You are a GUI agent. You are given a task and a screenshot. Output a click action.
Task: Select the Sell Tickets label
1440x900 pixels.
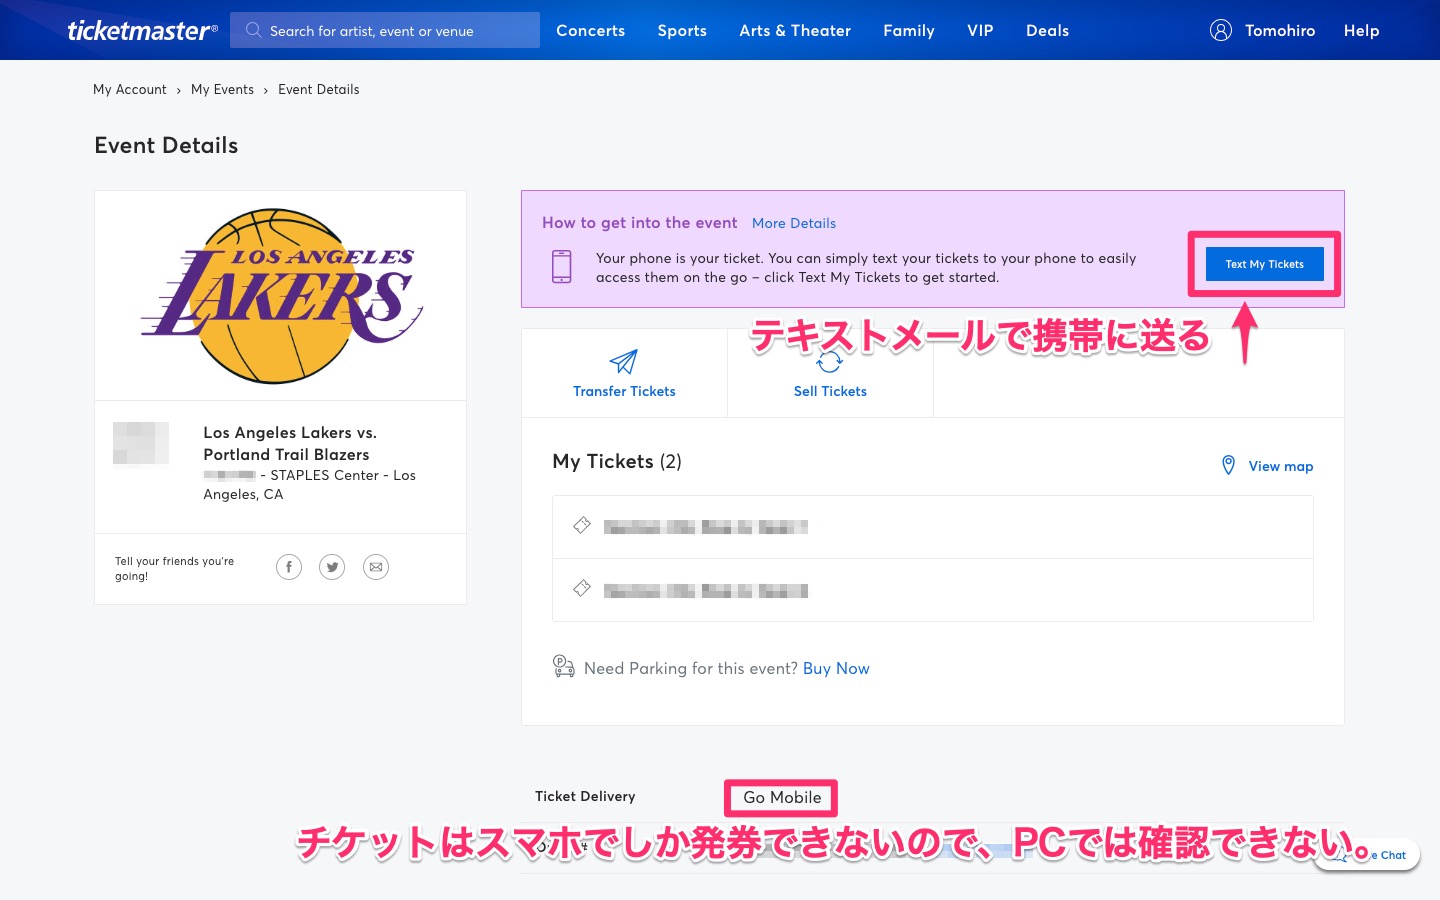point(830,391)
